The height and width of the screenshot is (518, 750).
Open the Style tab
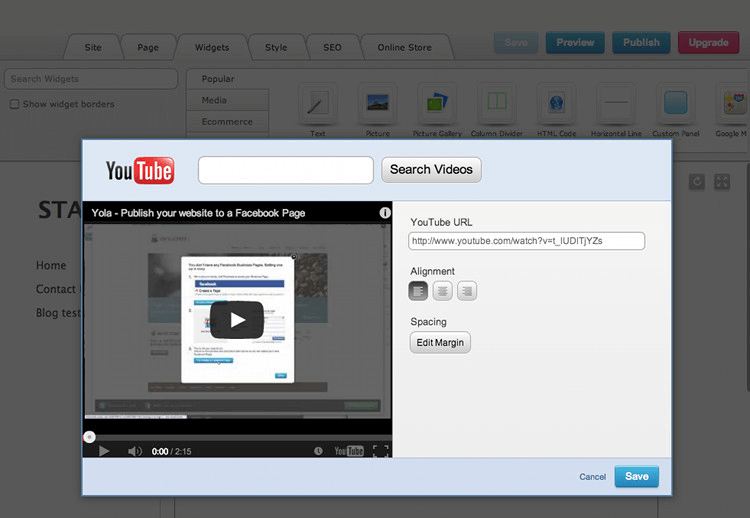point(276,47)
